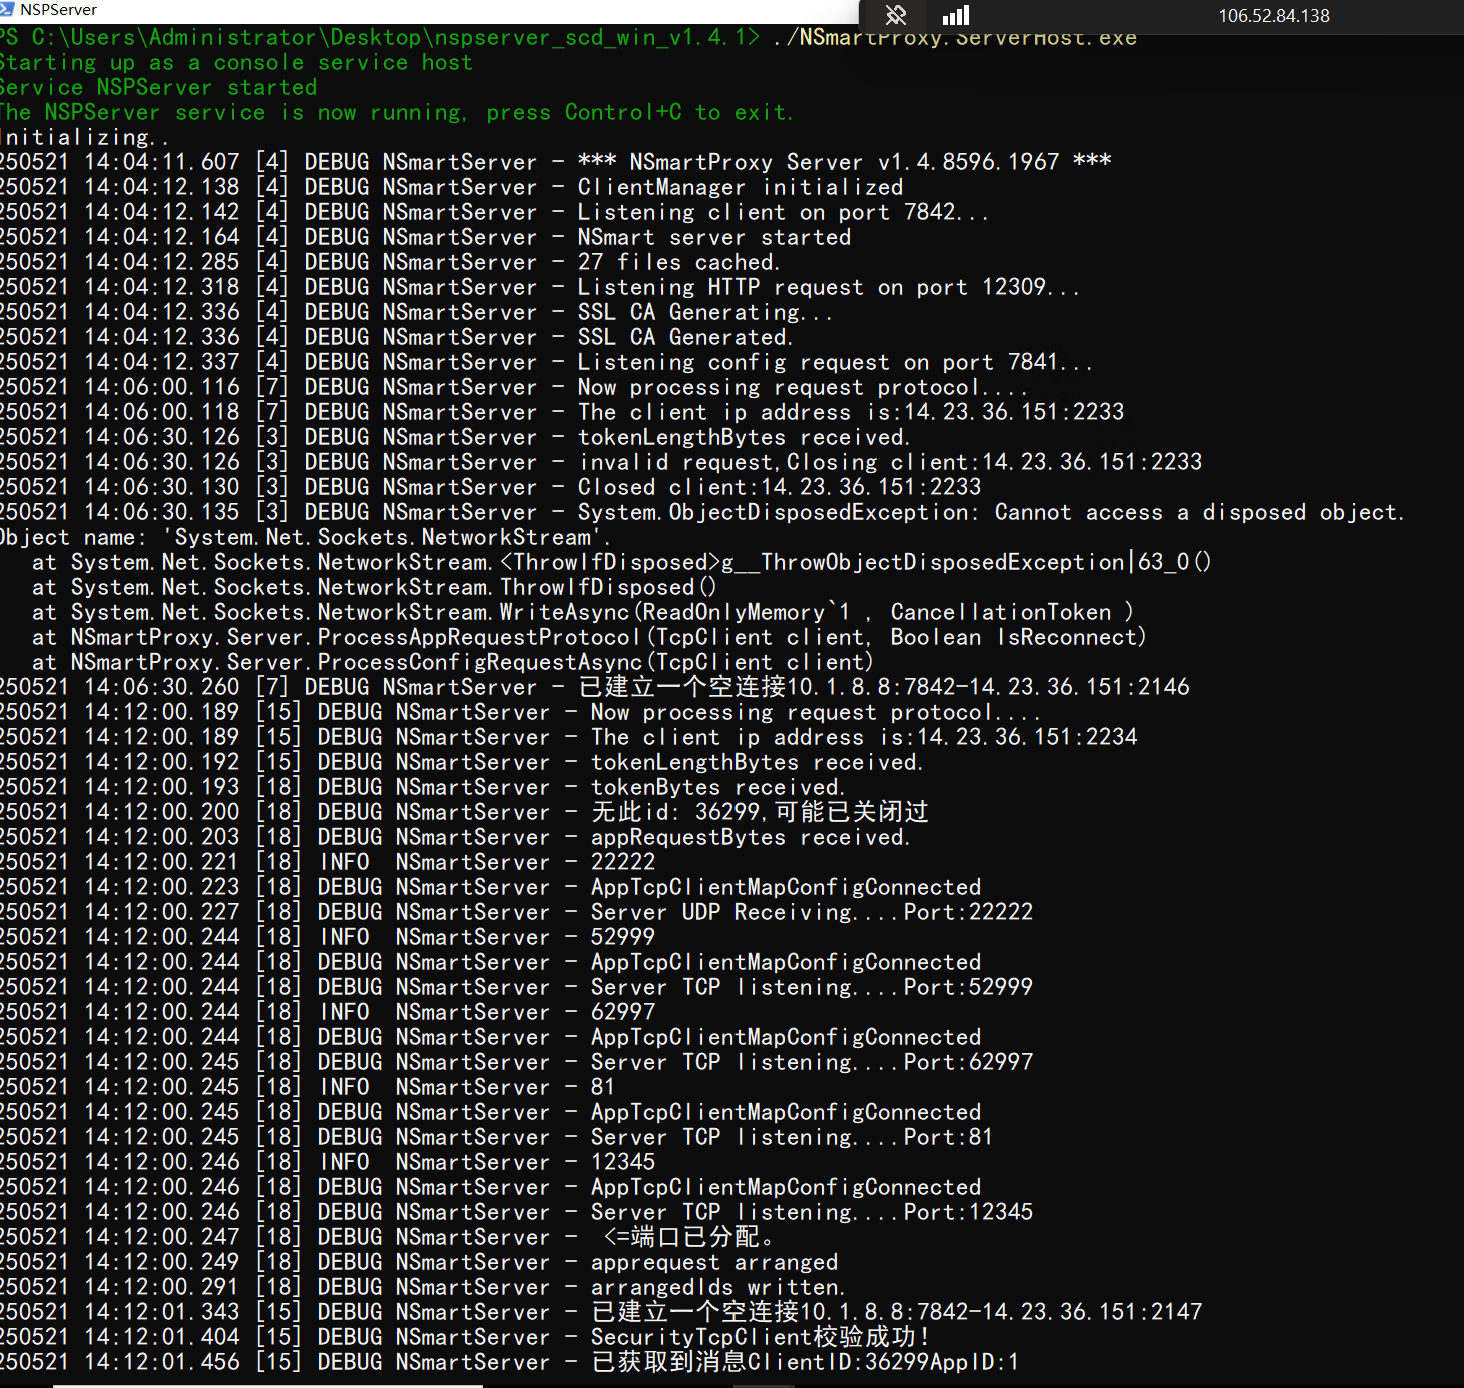Click the 'apprequest arranged' log entry

tap(419, 1263)
